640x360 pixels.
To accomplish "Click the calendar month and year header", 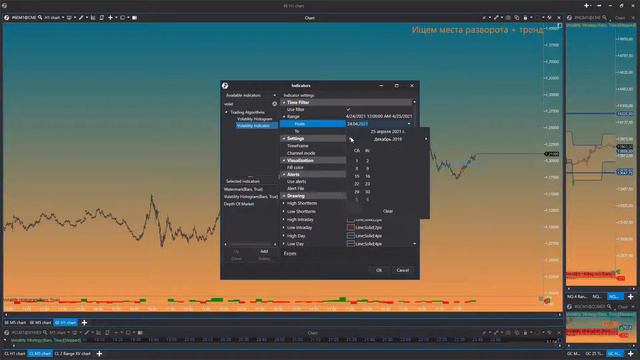I will point(388,139).
